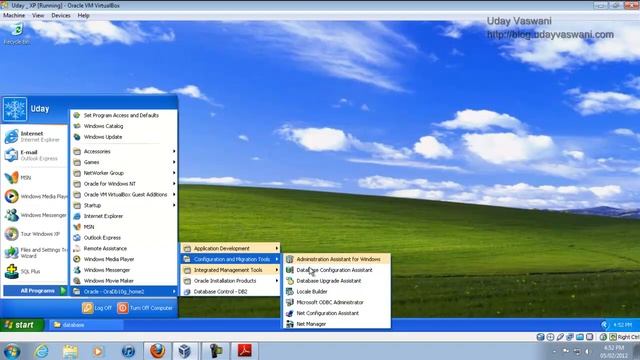Open host File Explorer folder taskbar icon
The width and height of the screenshot is (640, 360).
pyautogui.click(x=70, y=351)
